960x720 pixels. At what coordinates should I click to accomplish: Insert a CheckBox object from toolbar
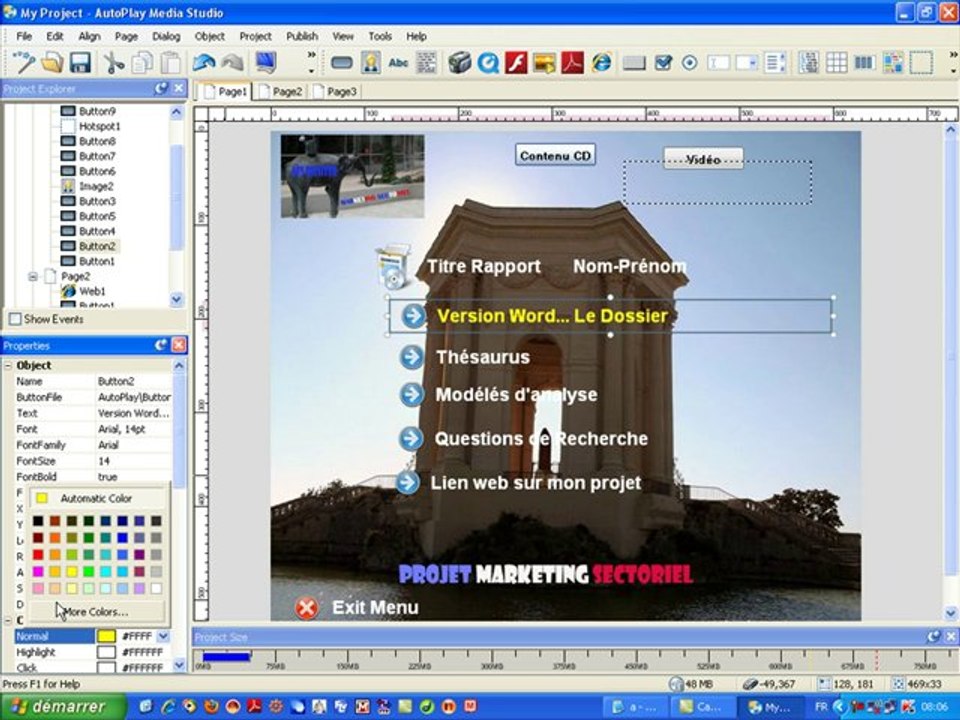663,62
